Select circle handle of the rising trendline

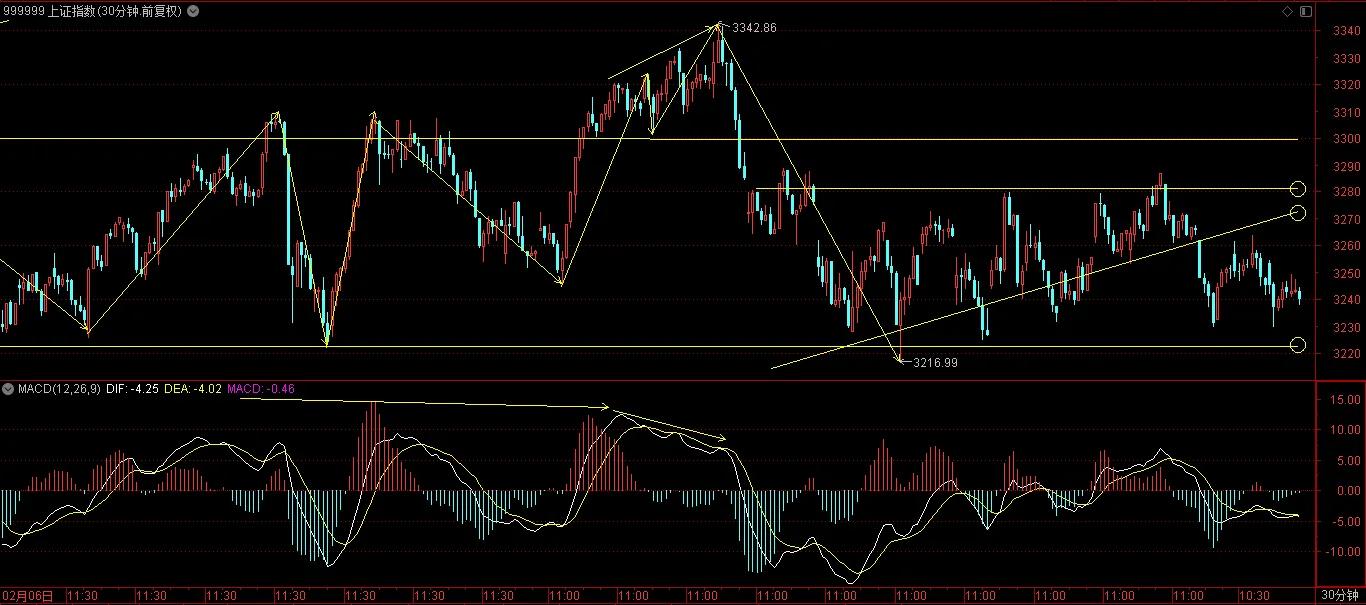click(1298, 213)
